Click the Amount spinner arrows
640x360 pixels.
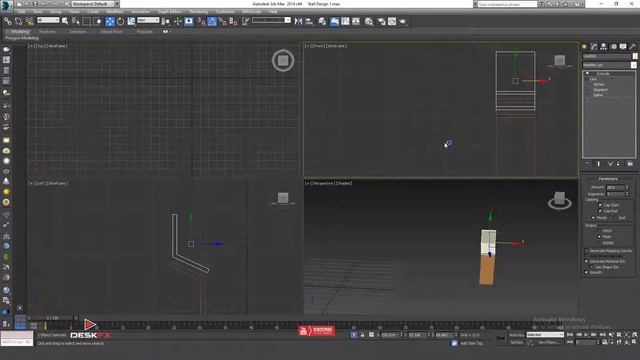[x=627, y=187]
